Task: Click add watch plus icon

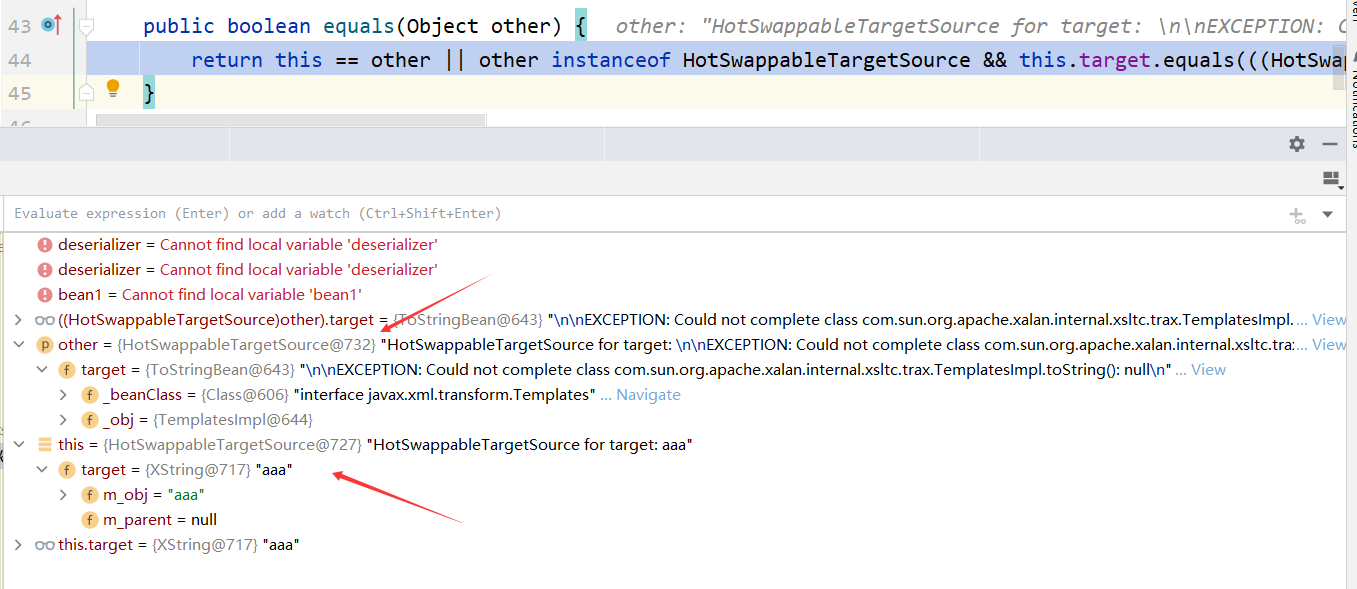Action: pyautogui.click(x=1297, y=214)
